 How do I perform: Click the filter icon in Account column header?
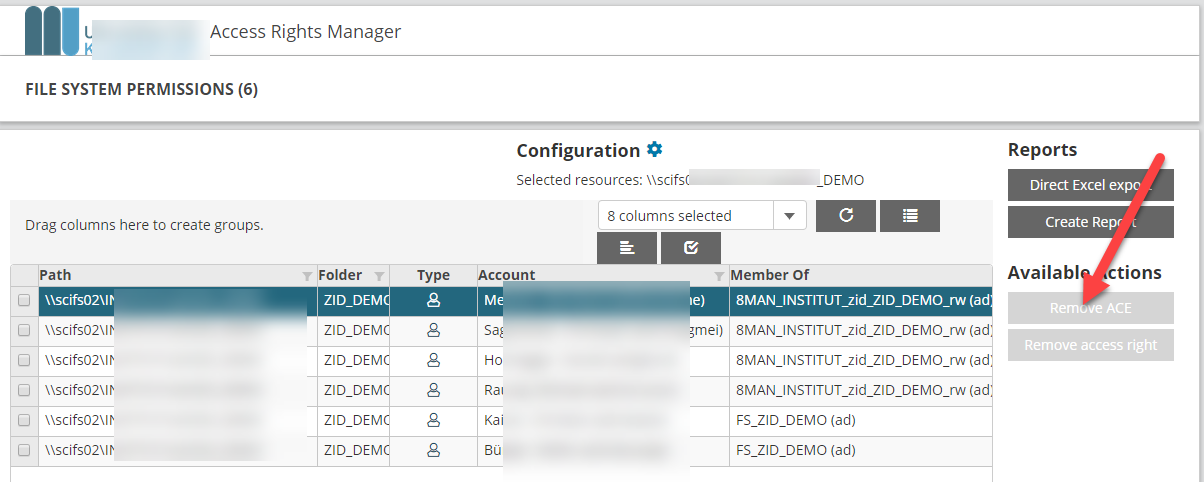(719, 275)
